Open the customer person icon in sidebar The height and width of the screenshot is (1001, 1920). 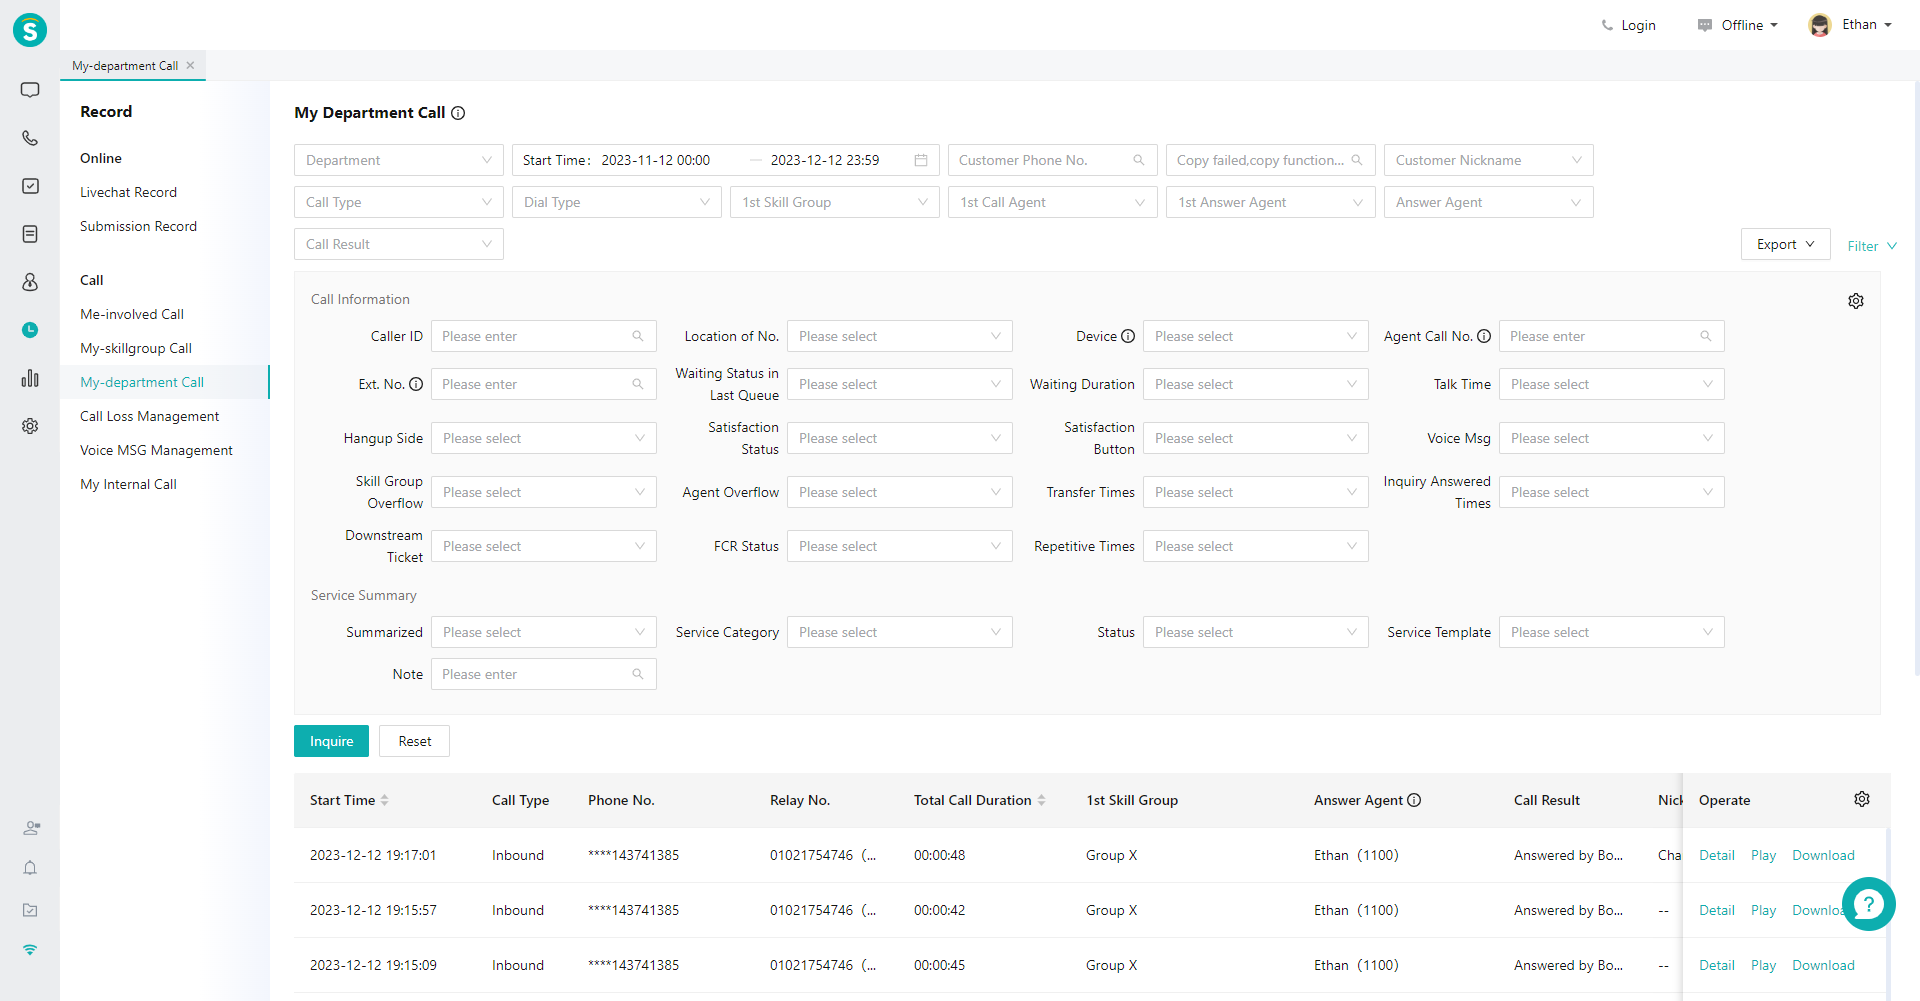(30, 282)
